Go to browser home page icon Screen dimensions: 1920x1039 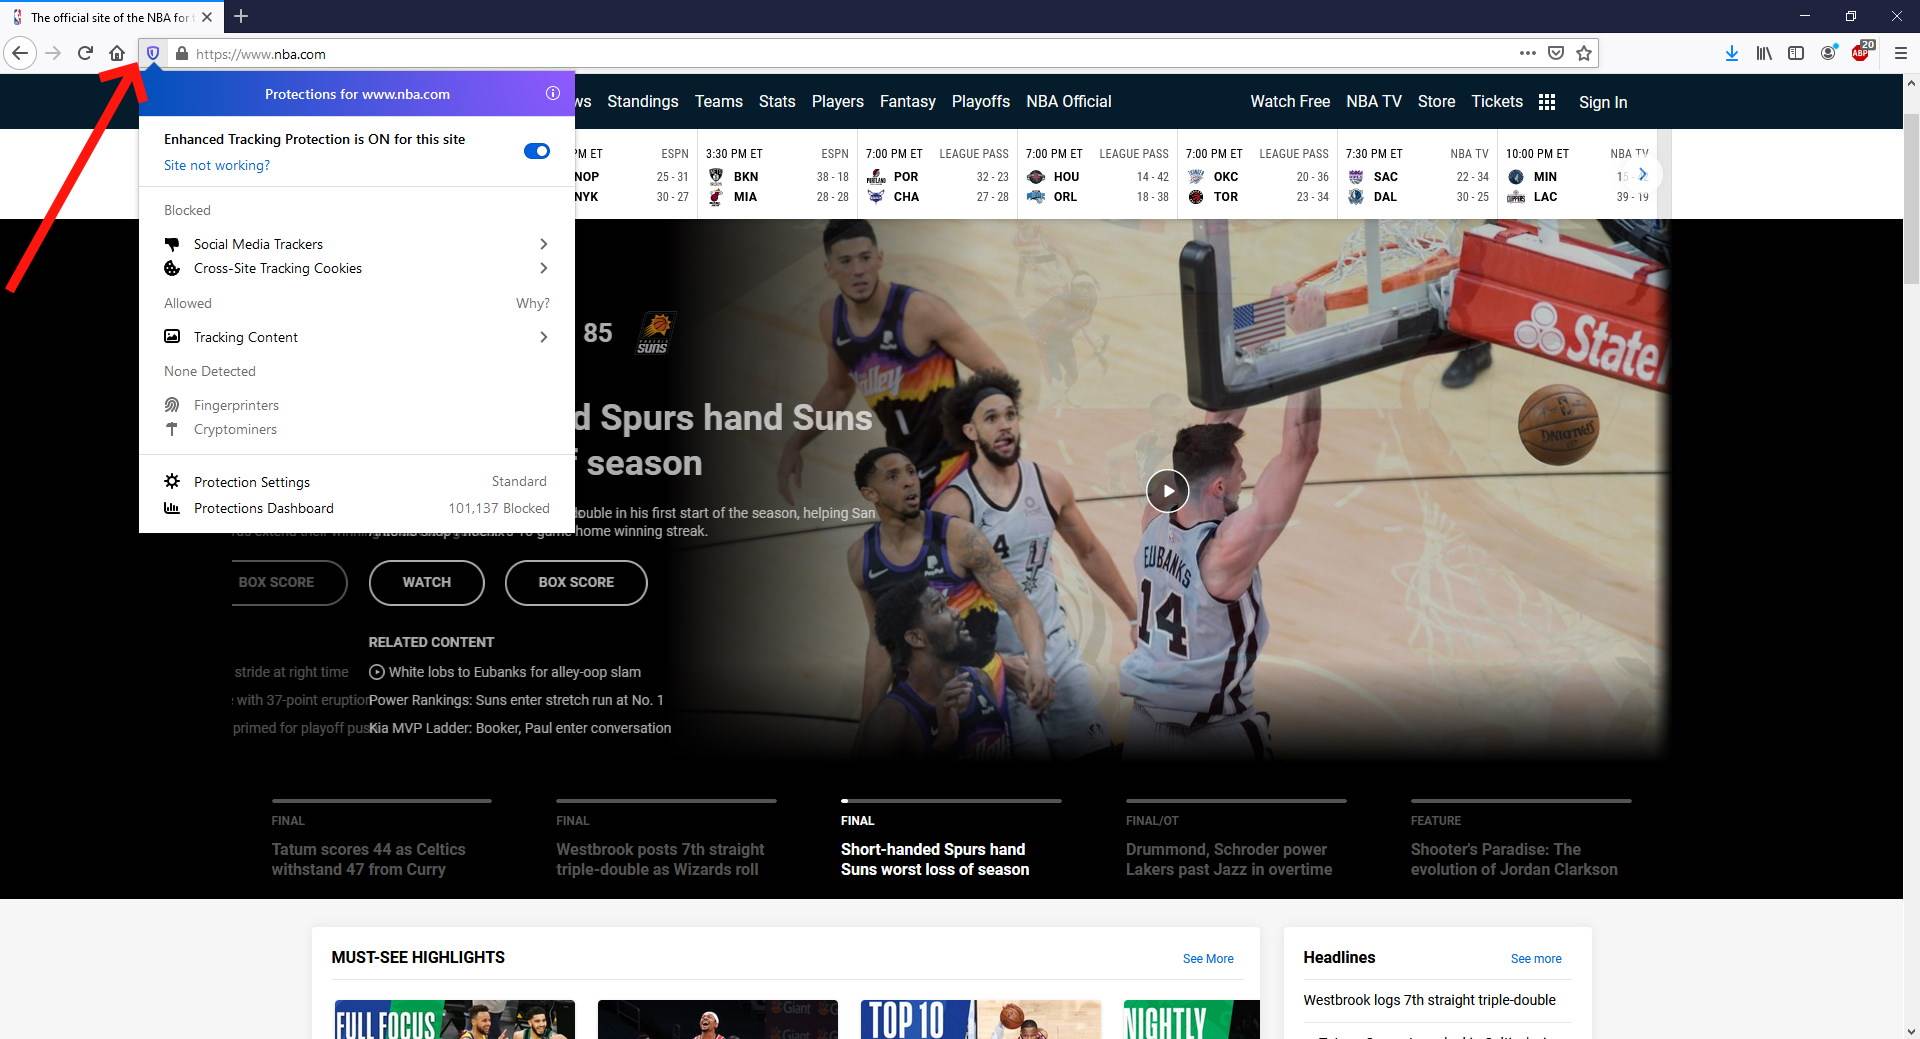tap(117, 53)
